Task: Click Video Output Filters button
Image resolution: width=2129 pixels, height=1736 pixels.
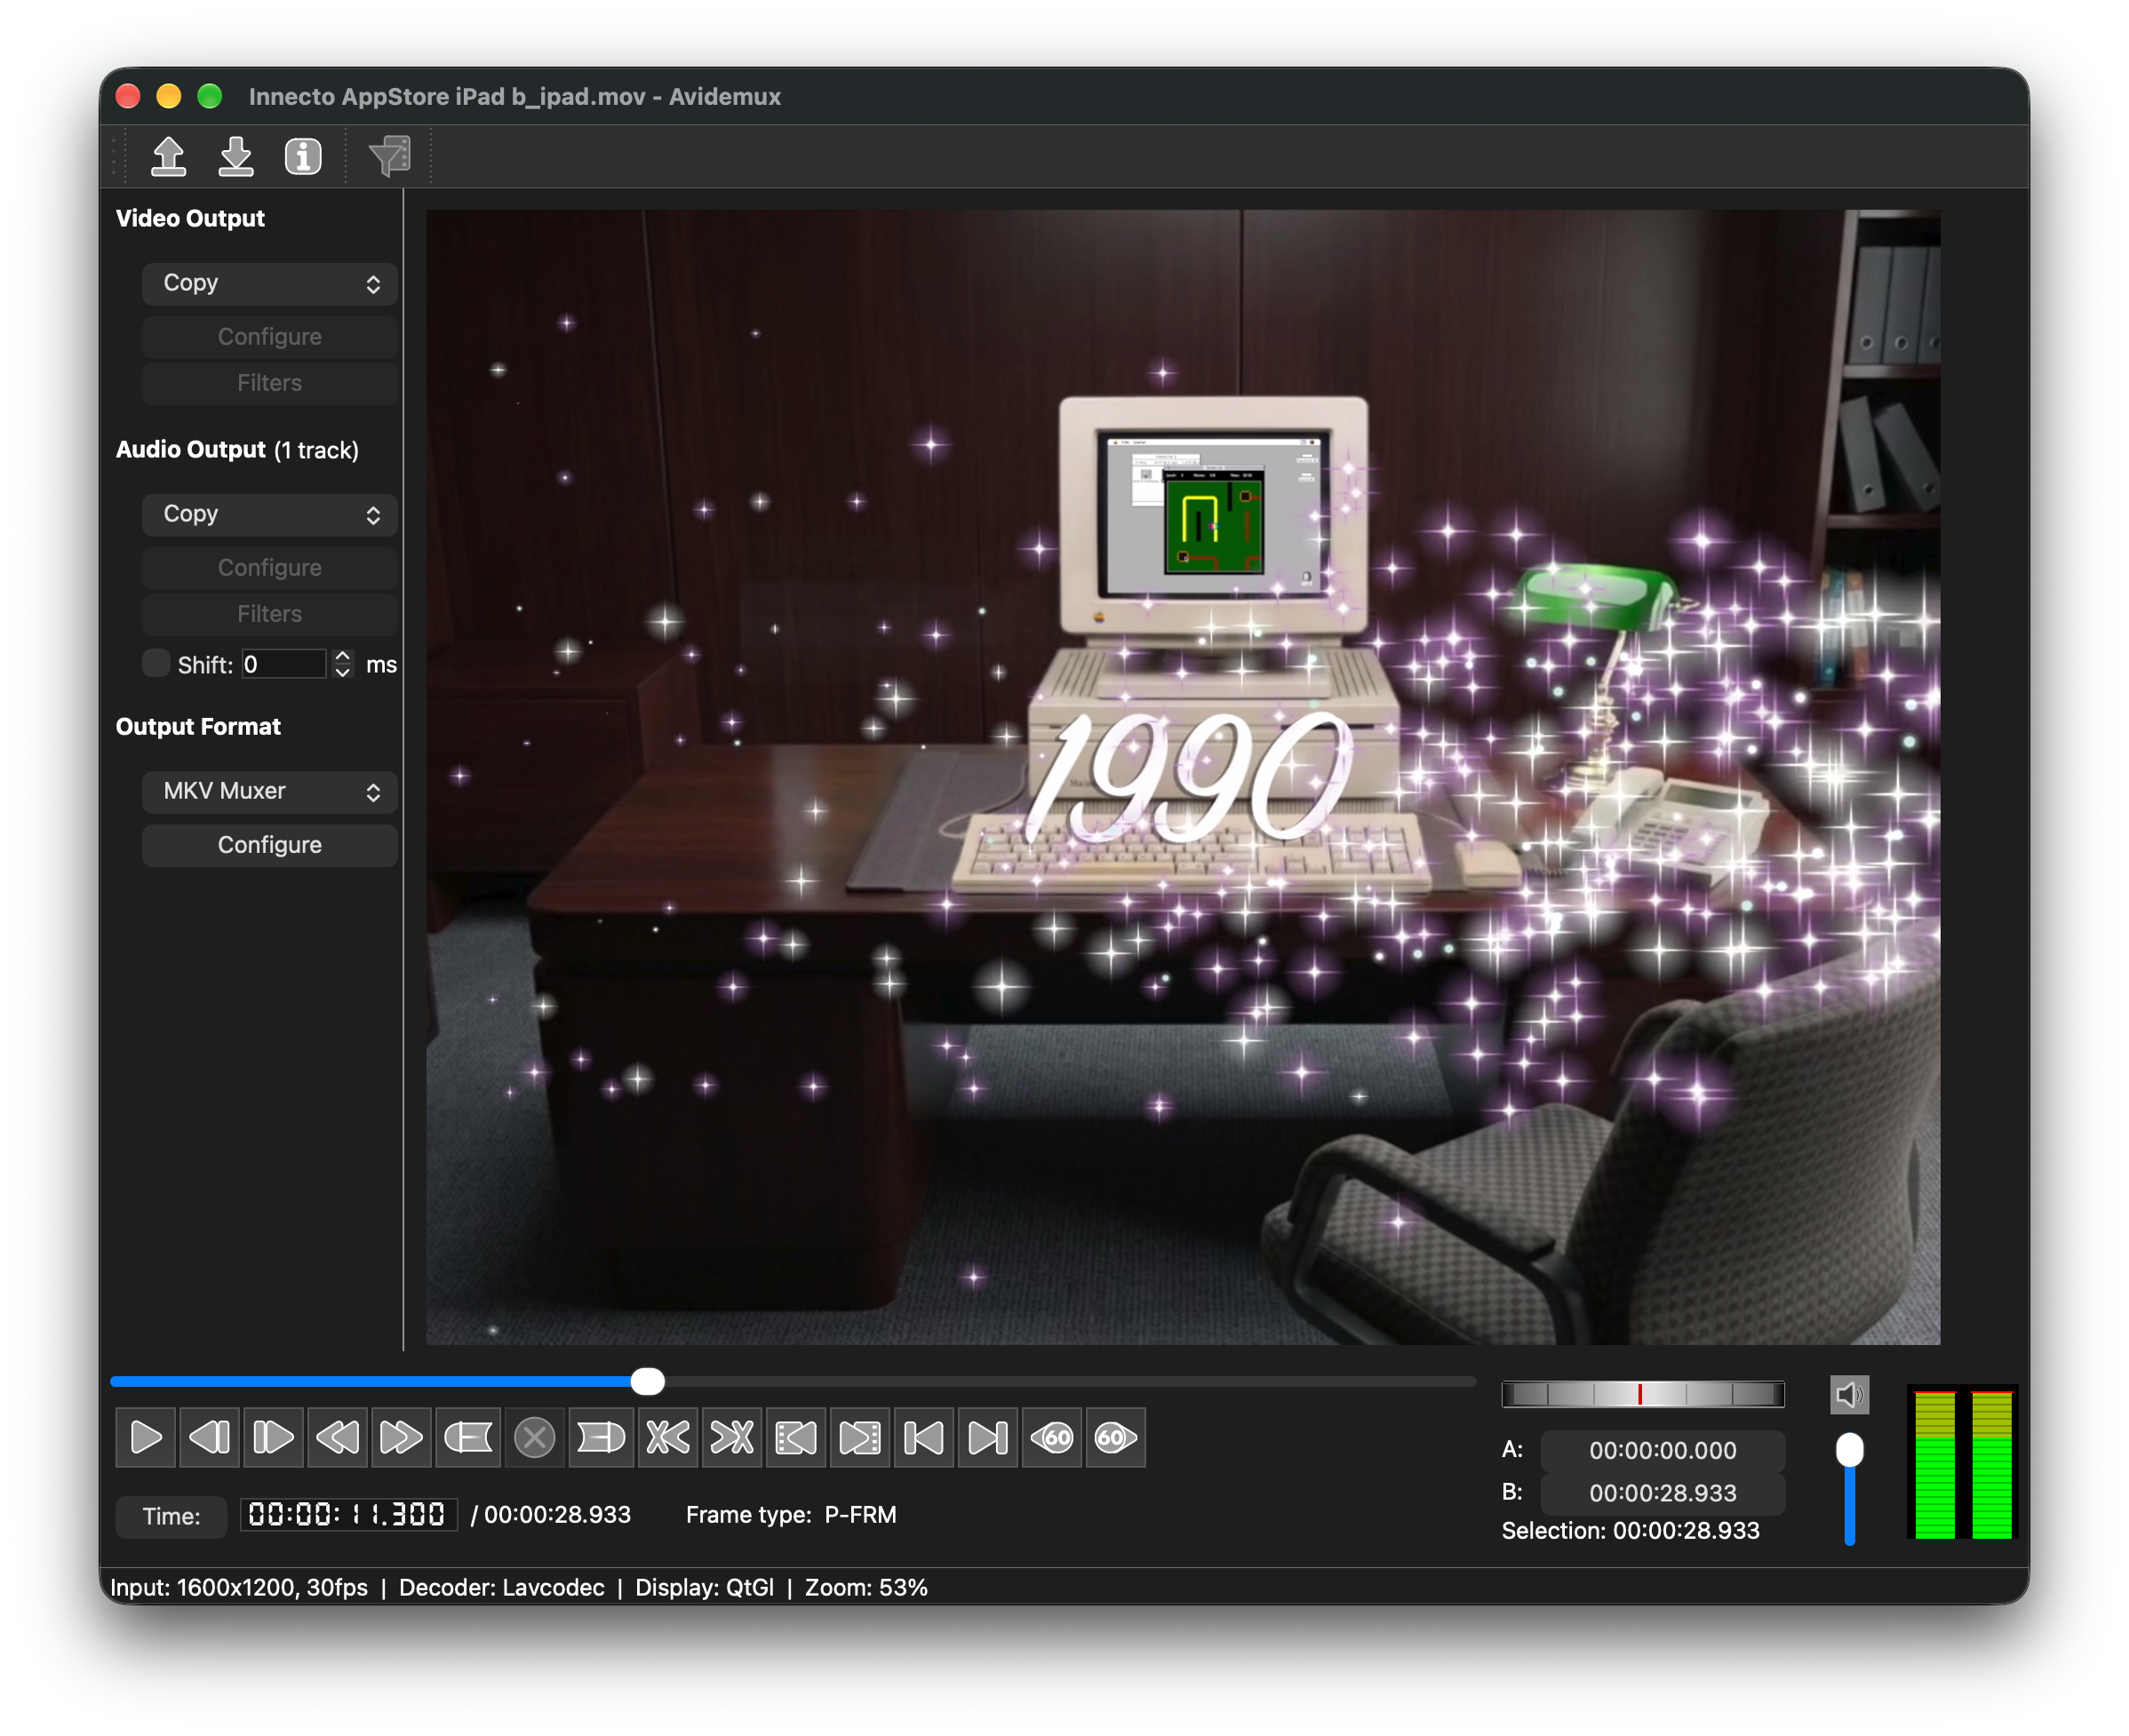Action: (270, 383)
